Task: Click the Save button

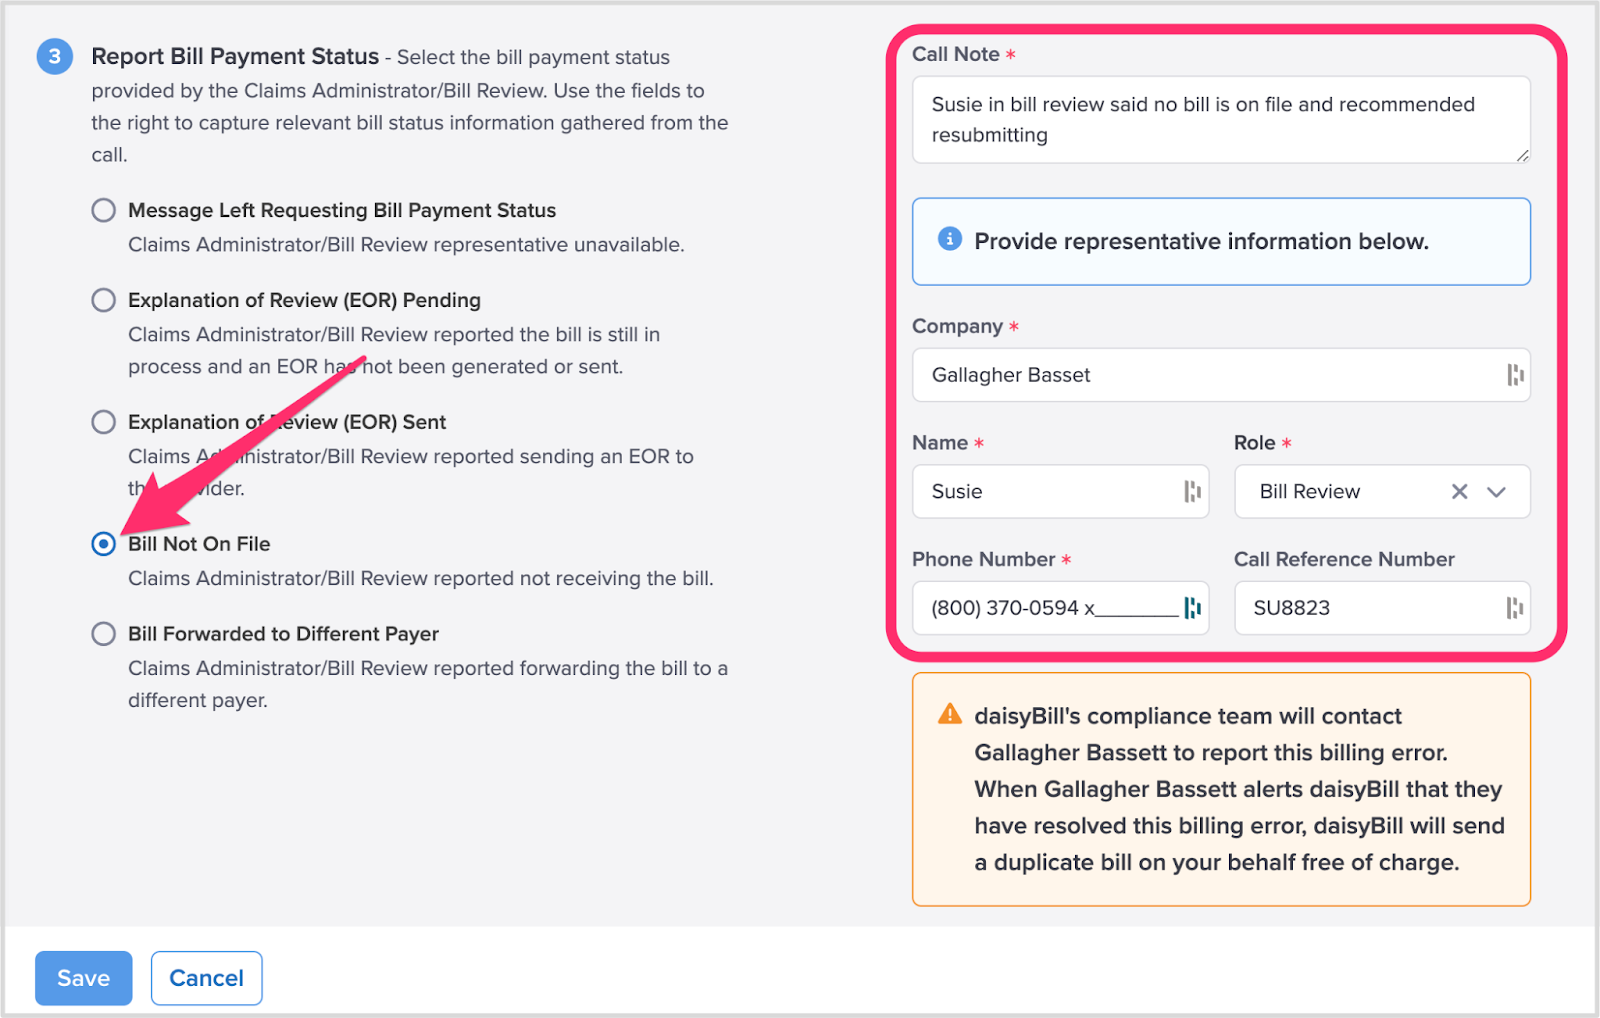Action: click(84, 978)
